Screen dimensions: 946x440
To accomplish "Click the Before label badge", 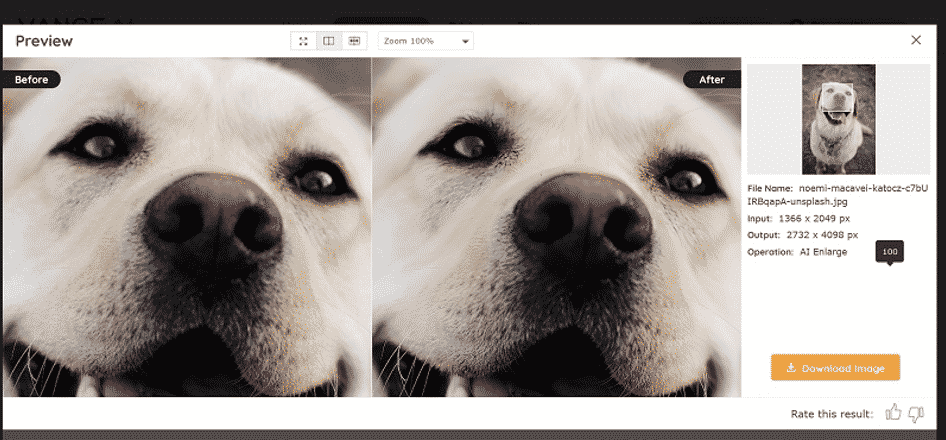I will (31, 80).
